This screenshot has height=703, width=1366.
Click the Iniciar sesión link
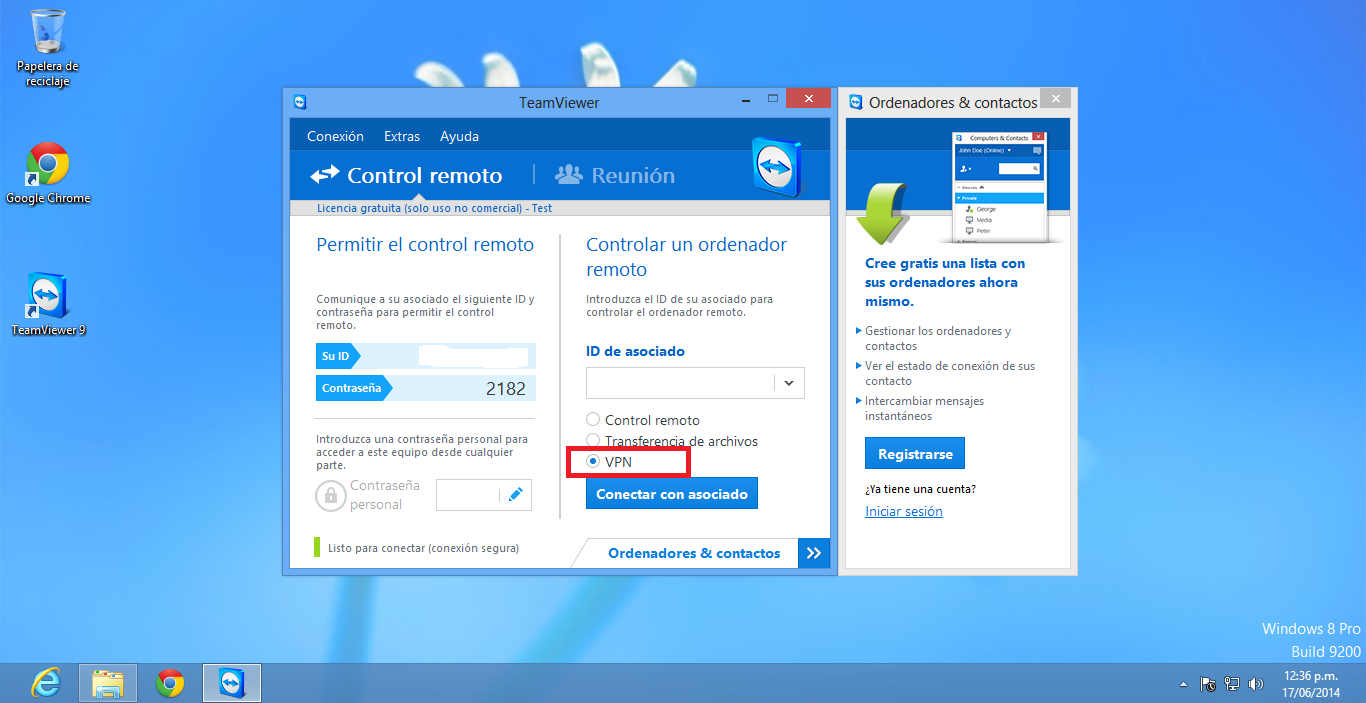(904, 511)
